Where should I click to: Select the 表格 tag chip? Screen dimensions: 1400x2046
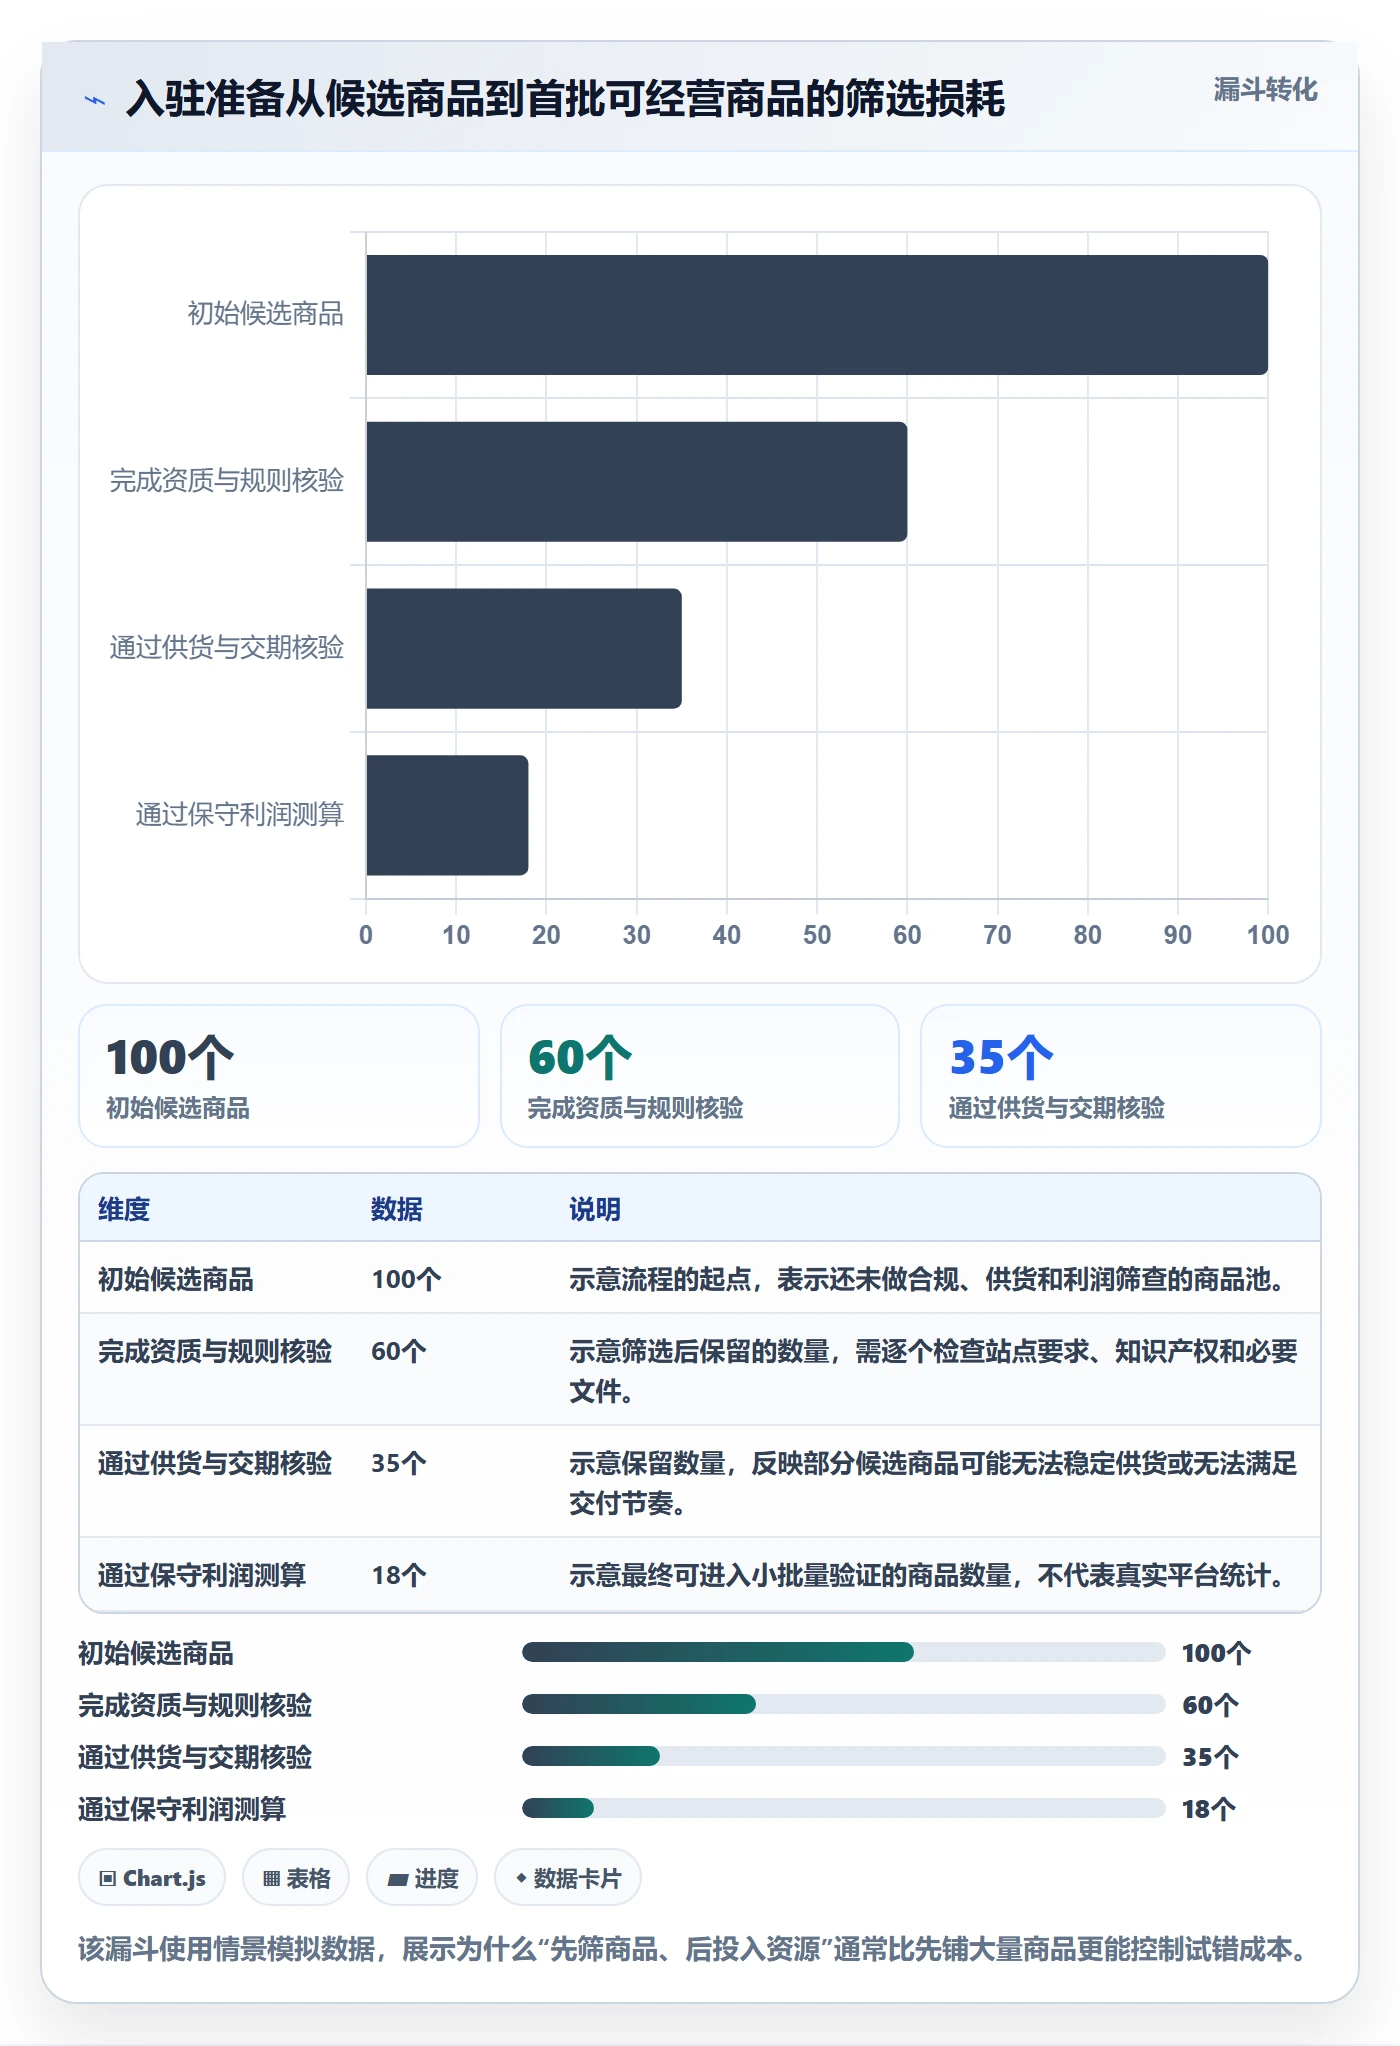(296, 1878)
